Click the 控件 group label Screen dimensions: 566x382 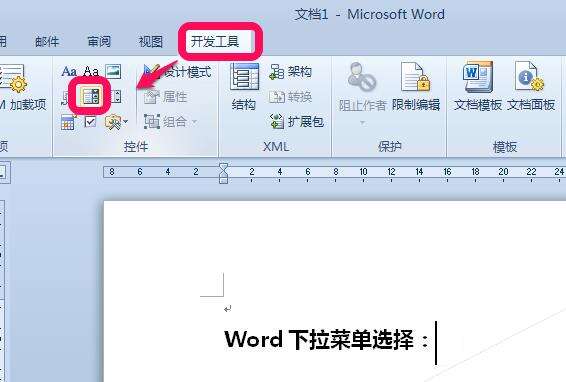point(136,147)
